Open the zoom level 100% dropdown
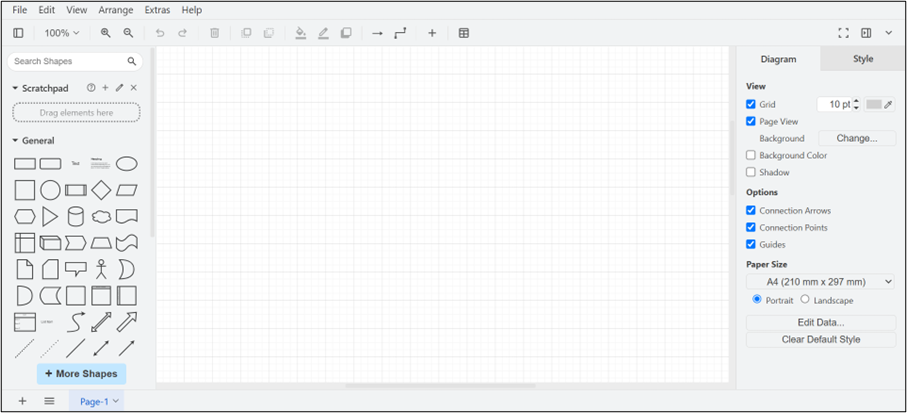The image size is (907, 413). click(61, 33)
